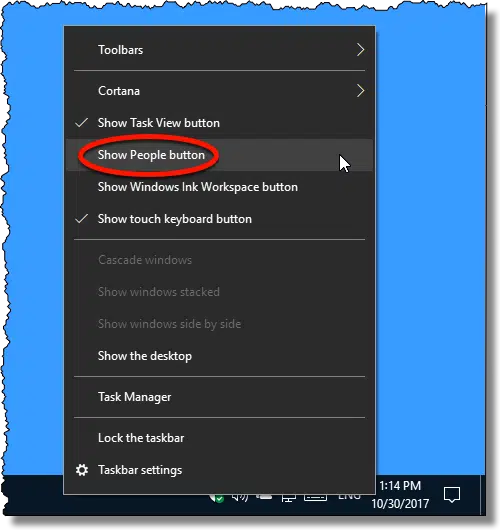Open the Toolbars submenu

click(x=219, y=50)
